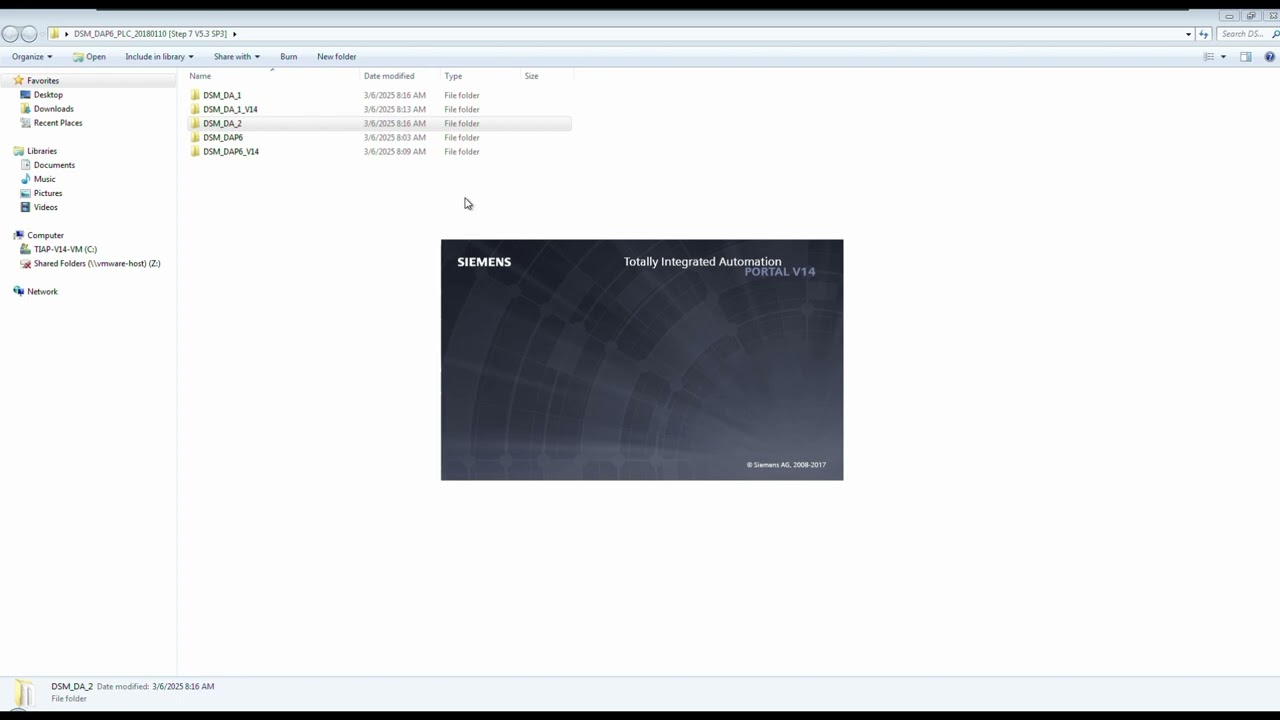Click the Burn toolbar button
The height and width of the screenshot is (720, 1280).
tap(288, 57)
